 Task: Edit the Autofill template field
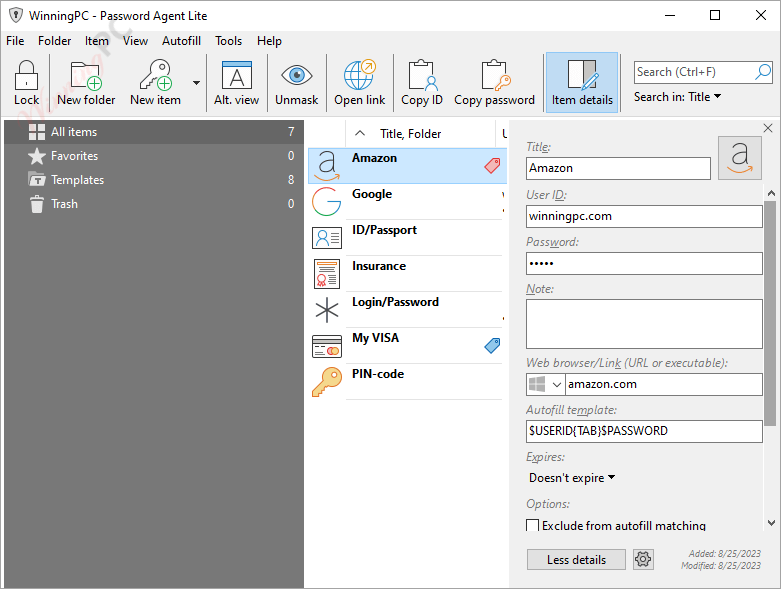point(644,431)
